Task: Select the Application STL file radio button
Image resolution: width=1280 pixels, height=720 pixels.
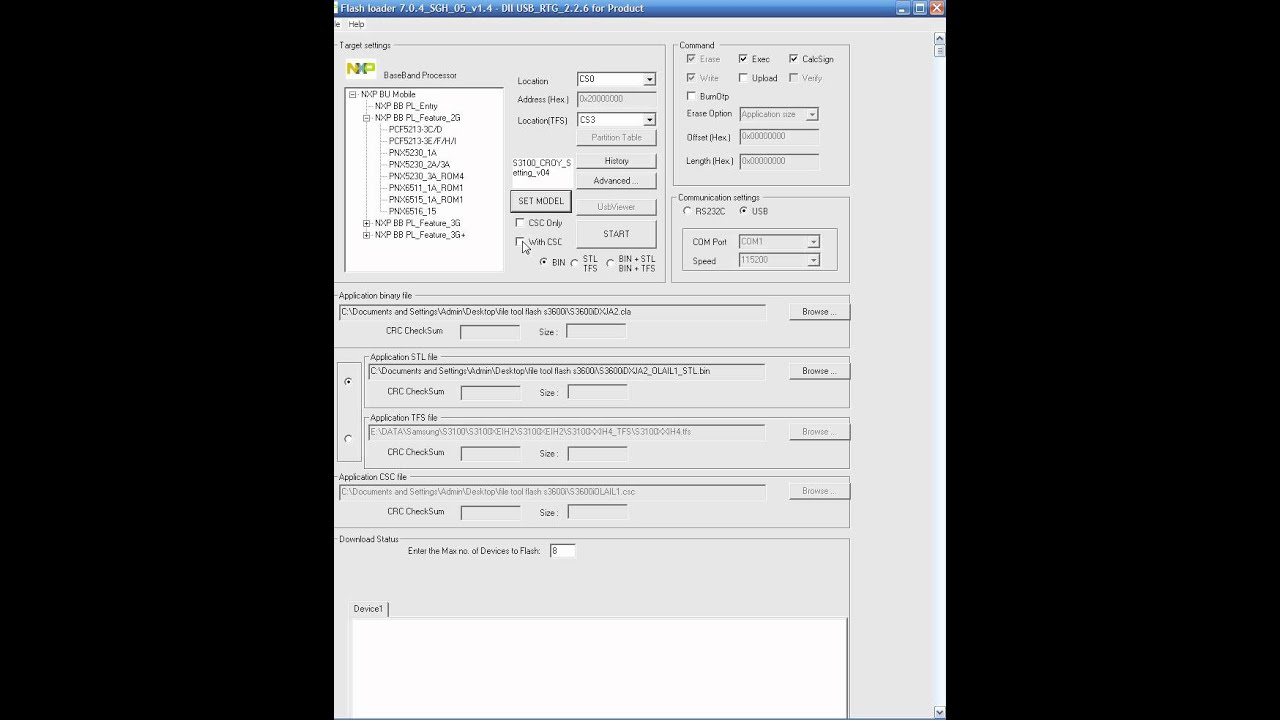Action: click(348, 381)
